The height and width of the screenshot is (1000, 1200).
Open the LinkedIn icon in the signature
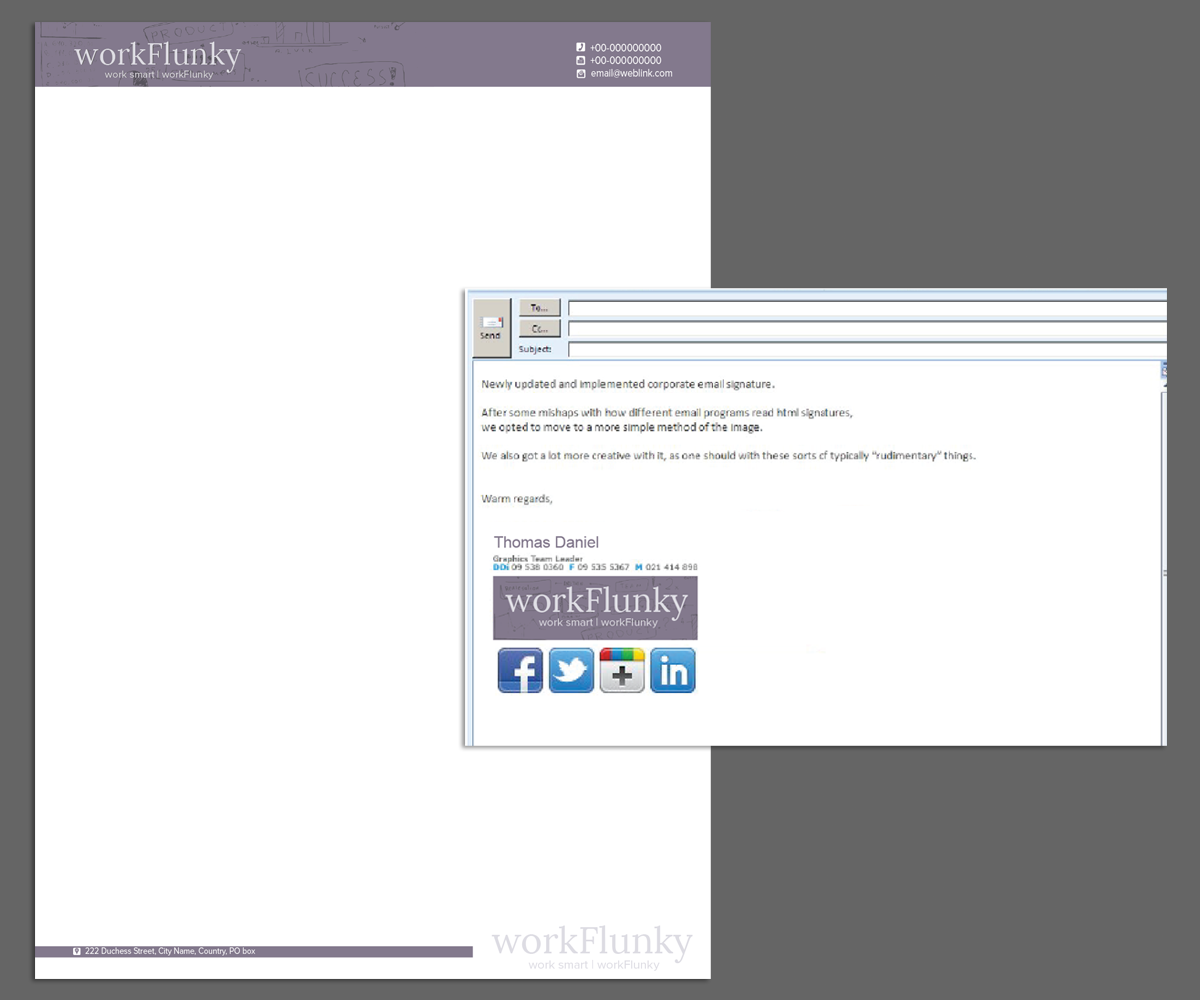point(673,670)
